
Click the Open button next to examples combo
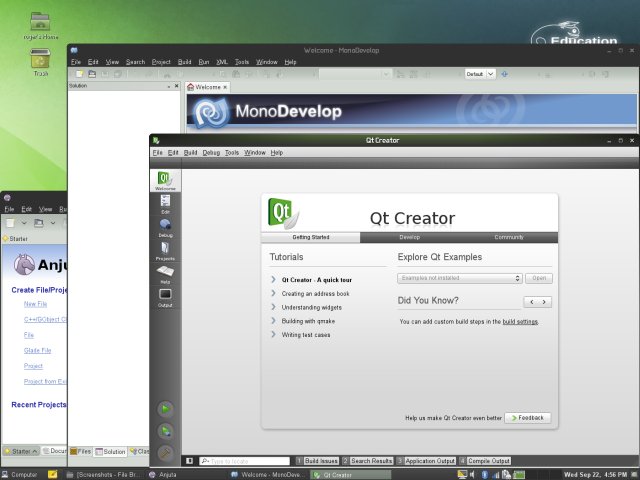point(539,278)
